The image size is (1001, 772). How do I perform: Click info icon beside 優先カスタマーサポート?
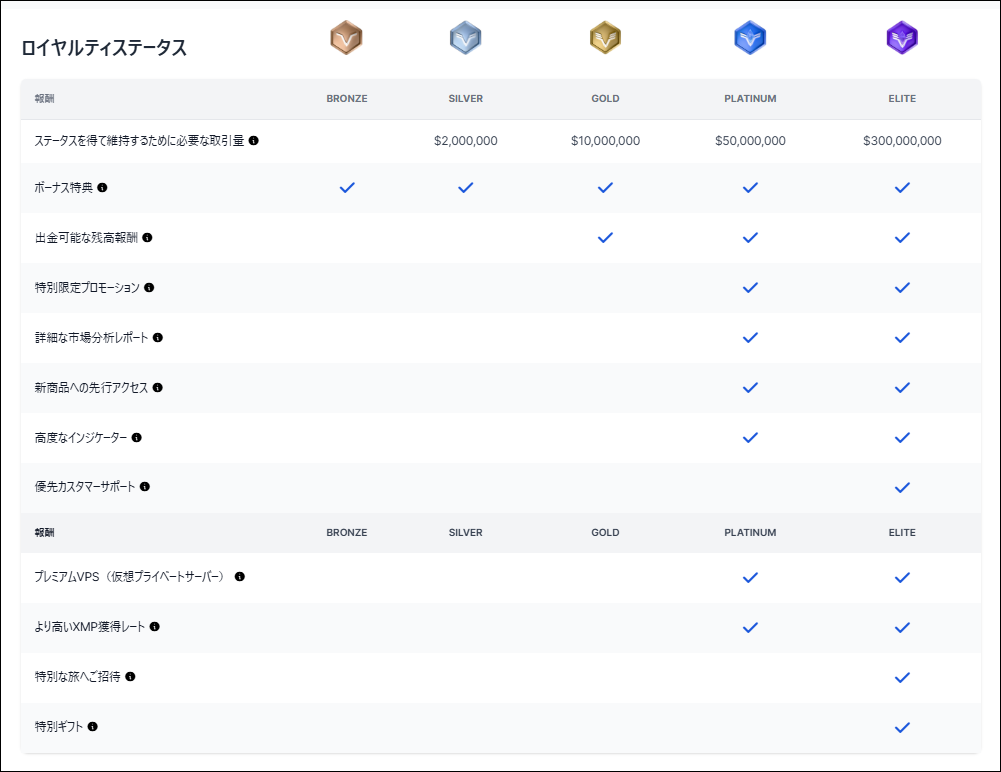[145, 487]
